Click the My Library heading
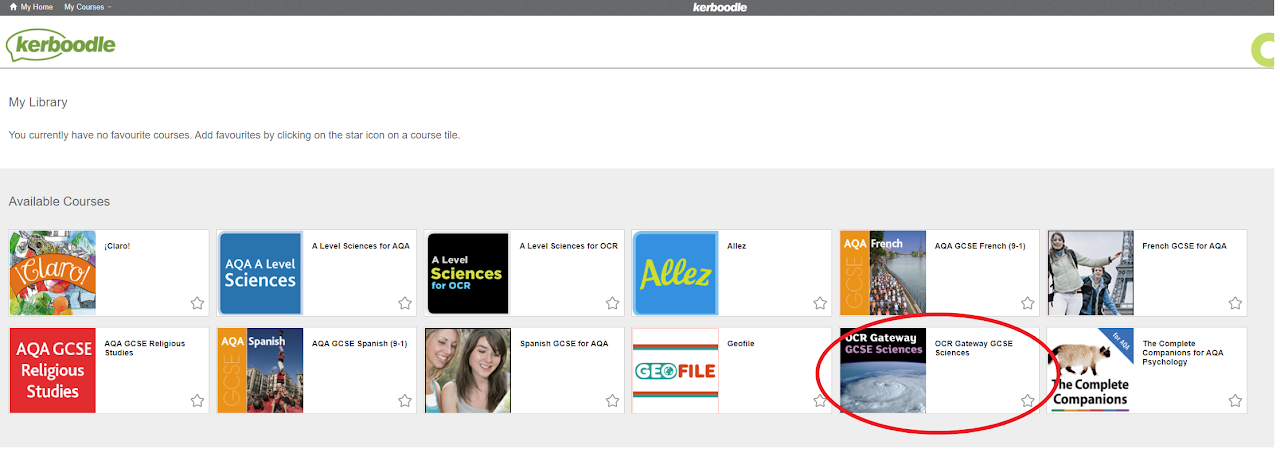The image size is (1280, 466). tap(38, 103)
